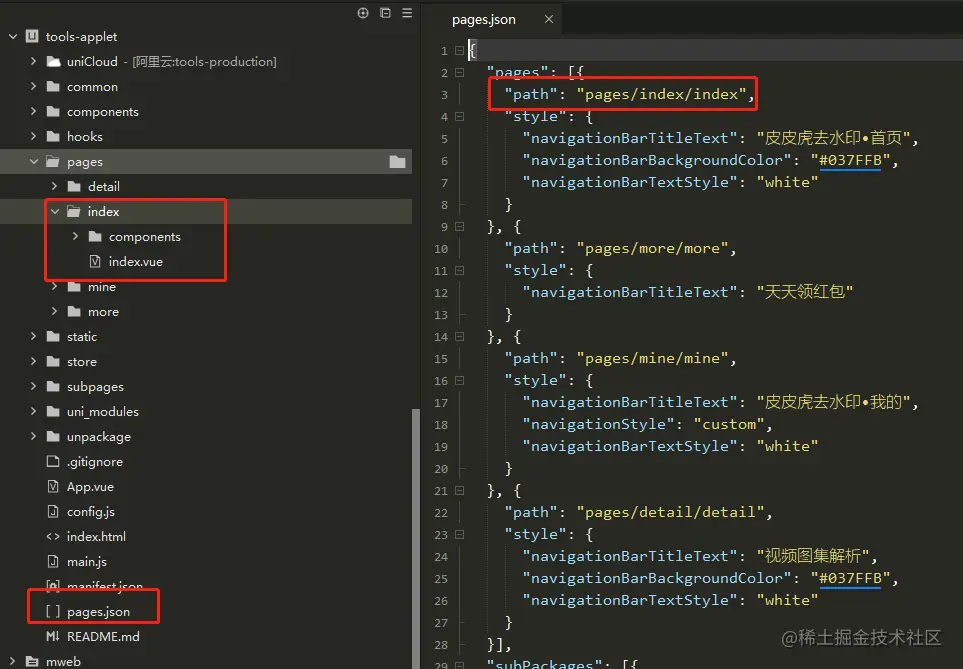This screenshot has width=963, height=669.
Task: Fold the code block at line 1
Action: pyautogui.click(x=459, y=50)
